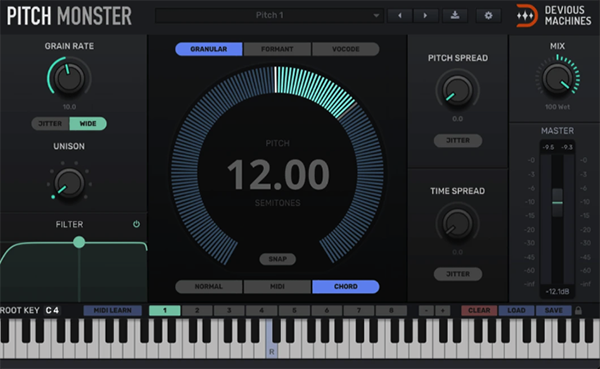Open the settings gear icon
Image resolution: width=600 pixels, height=369 pixels.
tap(488, 16)
